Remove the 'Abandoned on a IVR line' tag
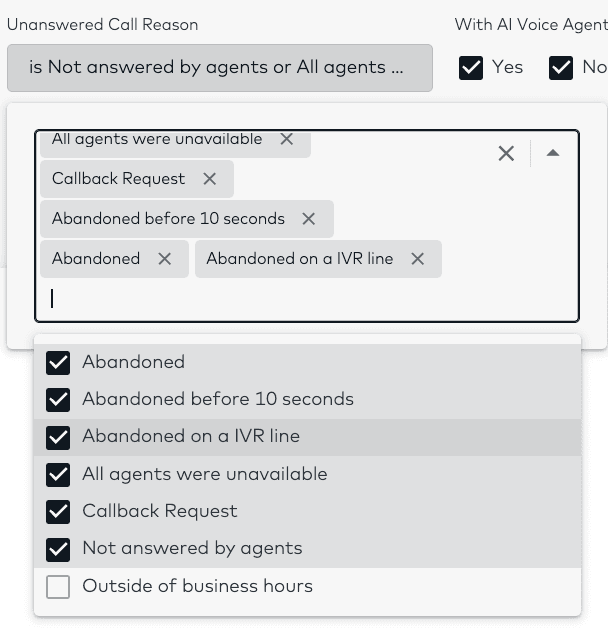 (418, 259)
